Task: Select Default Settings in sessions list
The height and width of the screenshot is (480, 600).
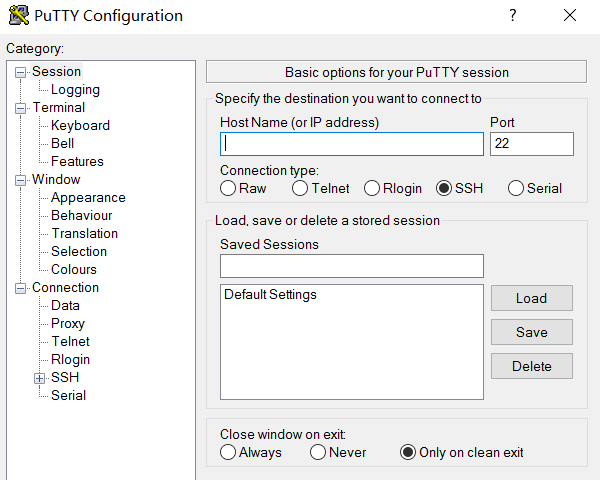Action: [x=271, y=294]
